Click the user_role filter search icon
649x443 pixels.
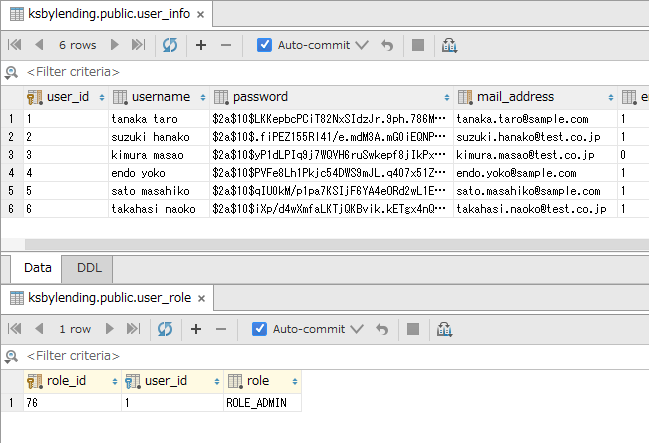pos(11,356)
